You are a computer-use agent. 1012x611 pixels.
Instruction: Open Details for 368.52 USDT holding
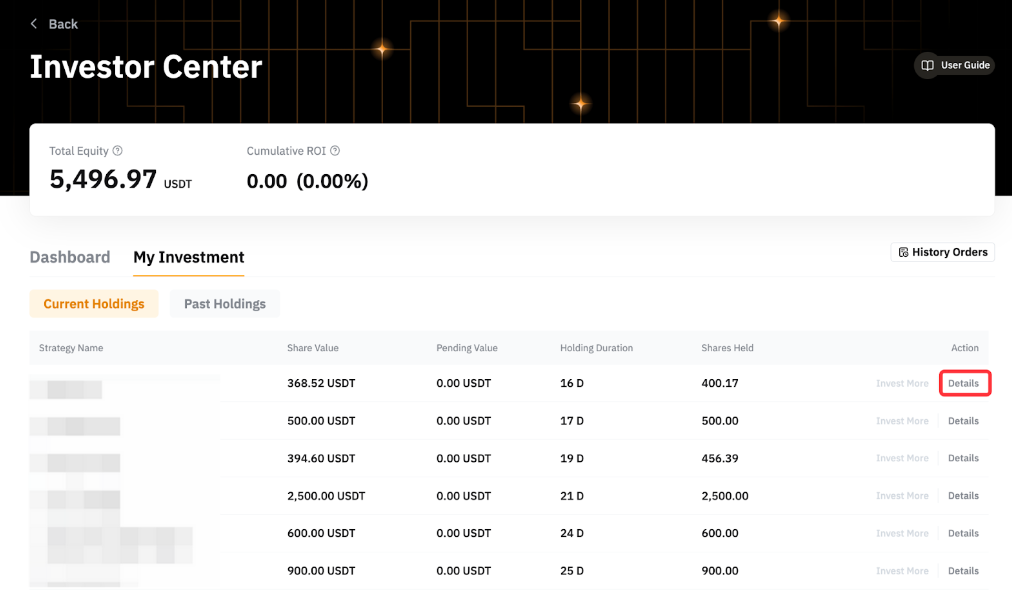[963, 383]
